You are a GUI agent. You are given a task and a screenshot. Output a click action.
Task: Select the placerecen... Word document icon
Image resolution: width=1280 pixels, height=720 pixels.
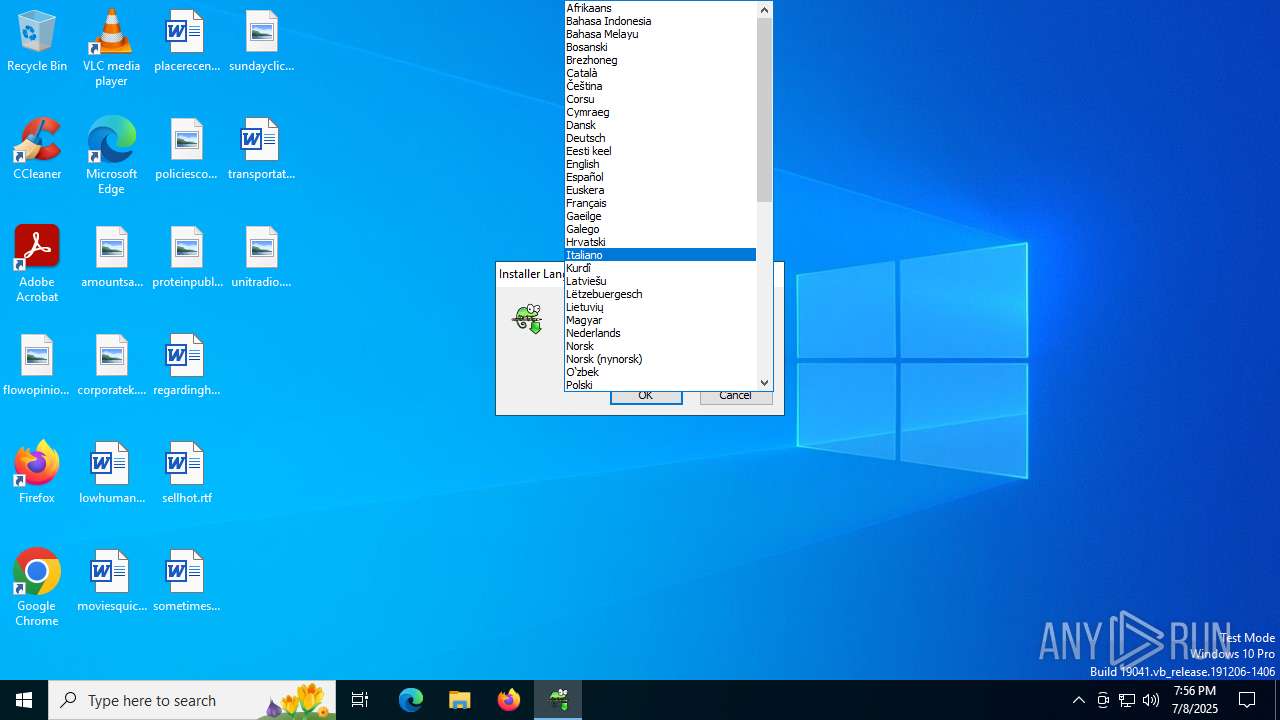click(x=186, y=42)
